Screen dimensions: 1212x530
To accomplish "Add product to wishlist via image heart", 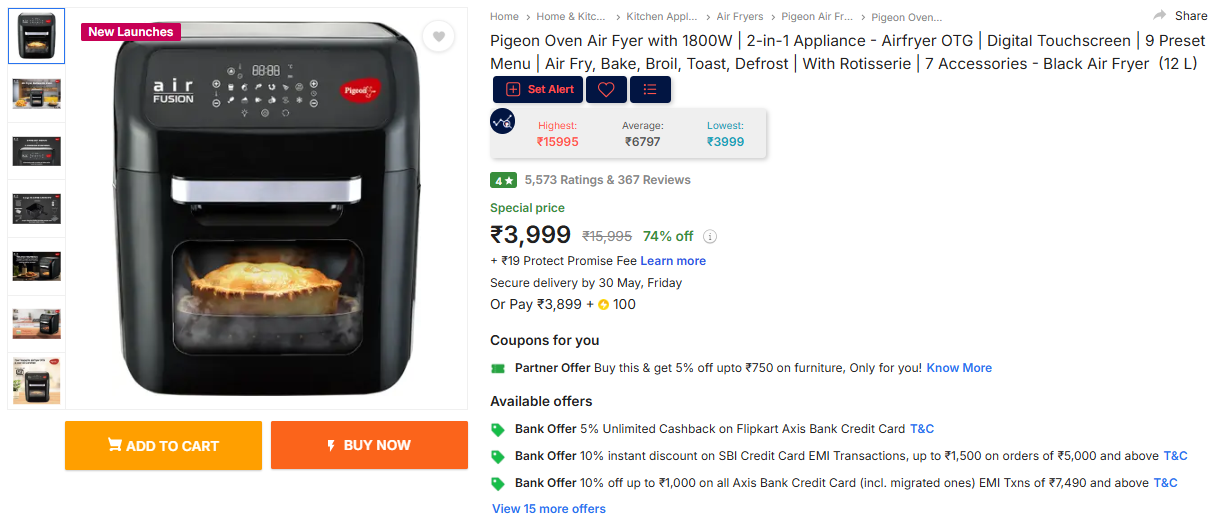I will (438, 37).
